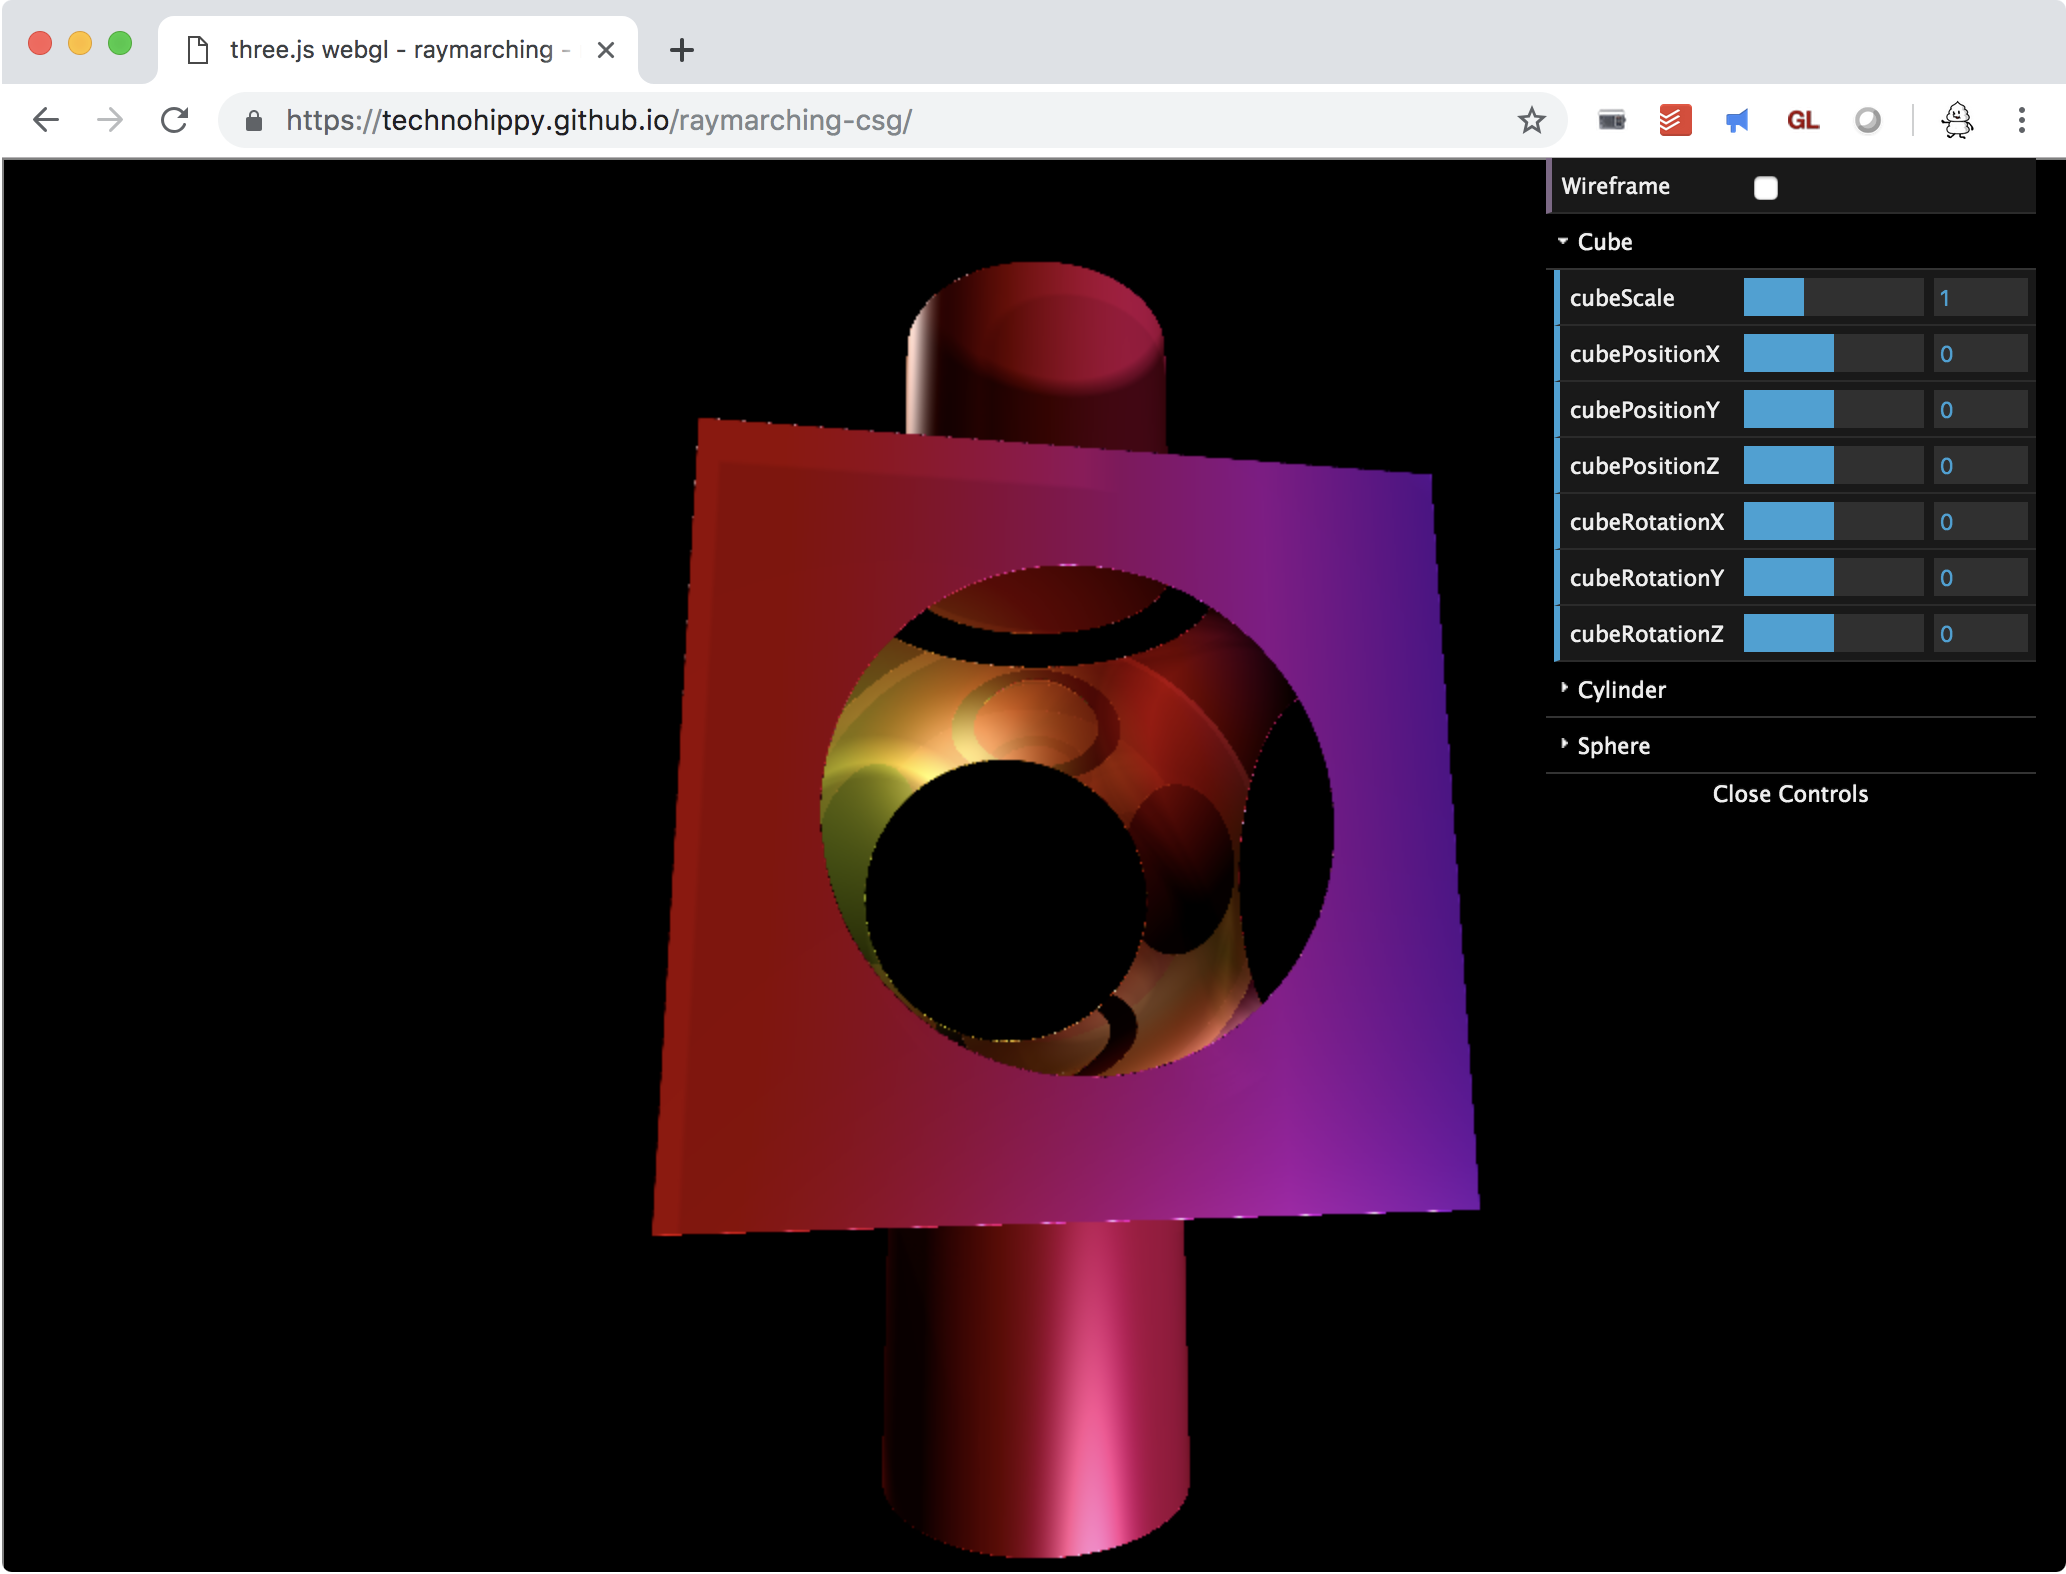Screen dimensions: 2066x1574
Task: Click the browser back arrow
Action: 46,121
